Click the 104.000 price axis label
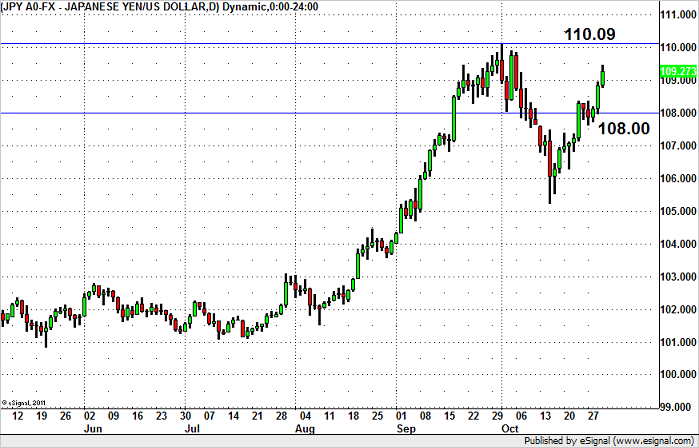 coord(680,244)
